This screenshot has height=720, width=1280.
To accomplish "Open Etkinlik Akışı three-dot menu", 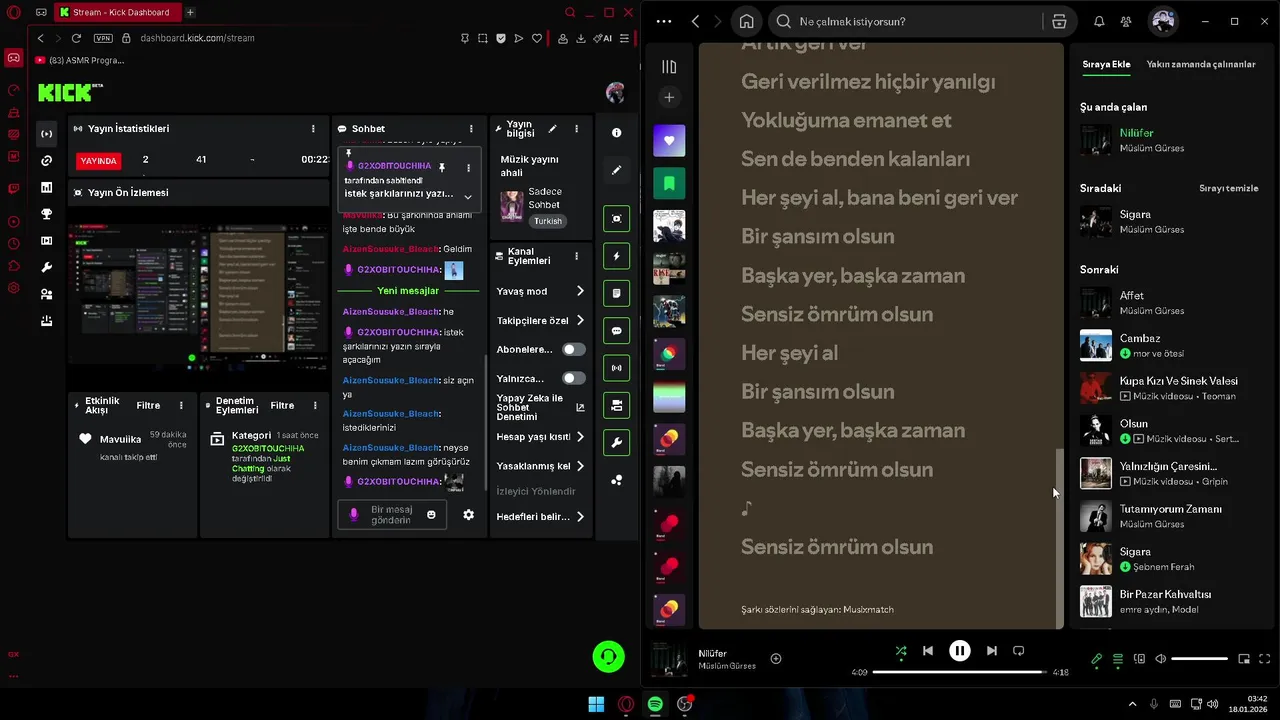I will [181, 405].
